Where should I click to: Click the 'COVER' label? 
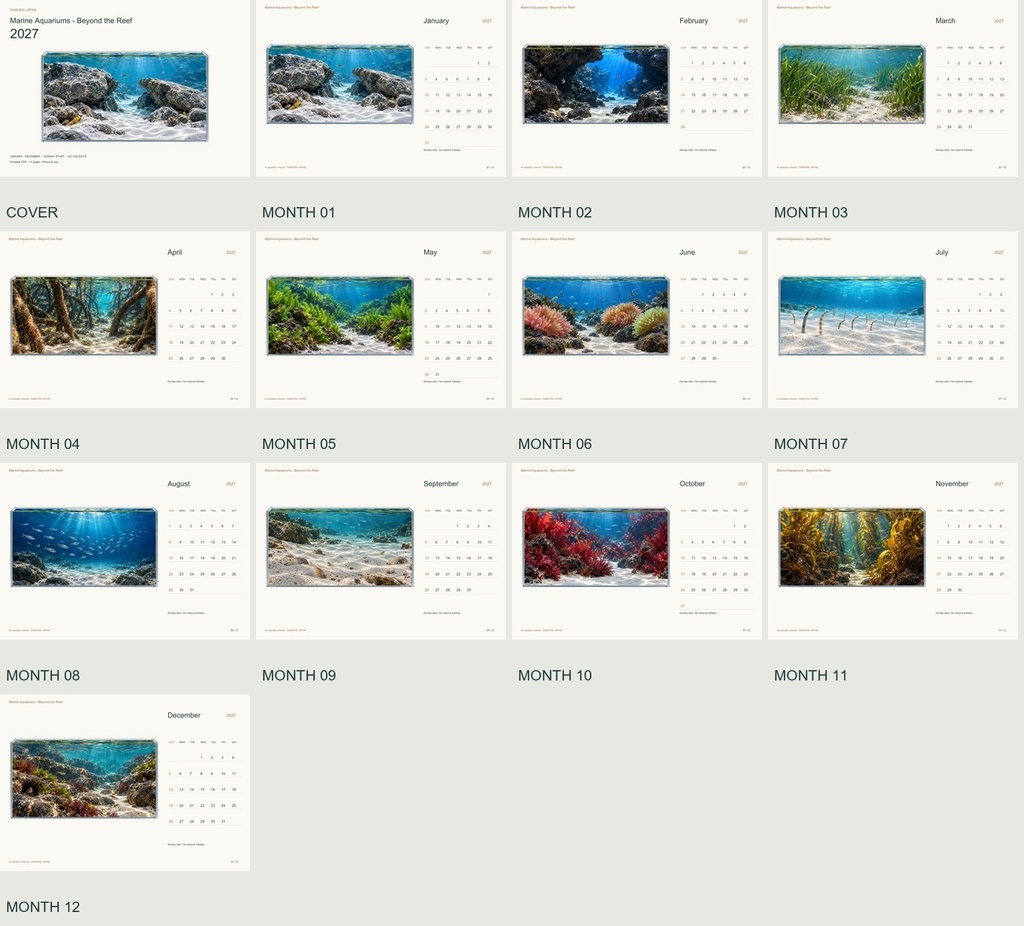tap(32, 212)
